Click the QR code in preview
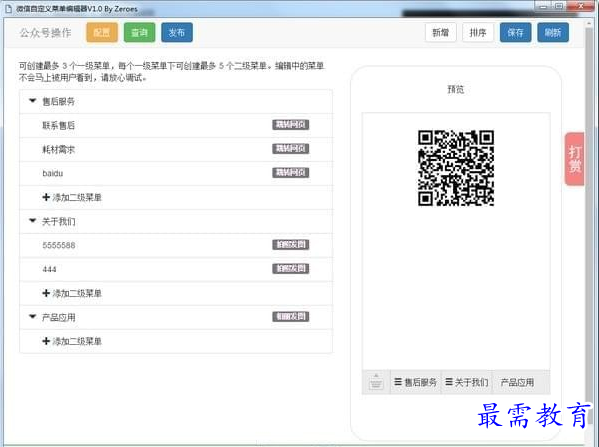This screenshot has height=447, width=599. point(456,168)
